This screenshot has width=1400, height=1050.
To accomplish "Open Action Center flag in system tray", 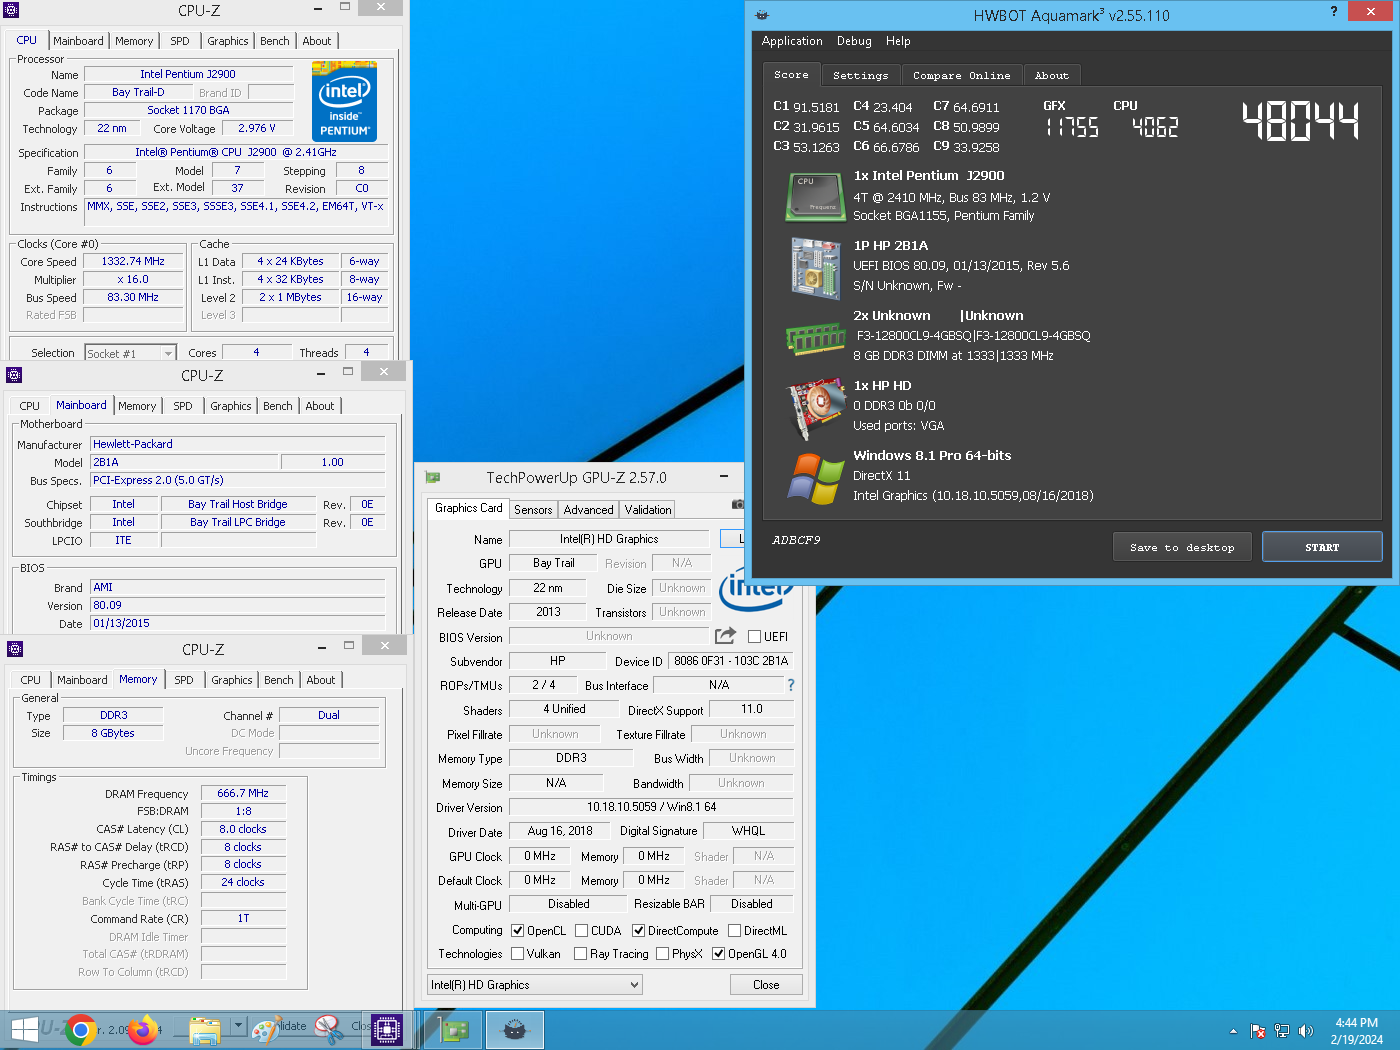I will point(1258,1031).
